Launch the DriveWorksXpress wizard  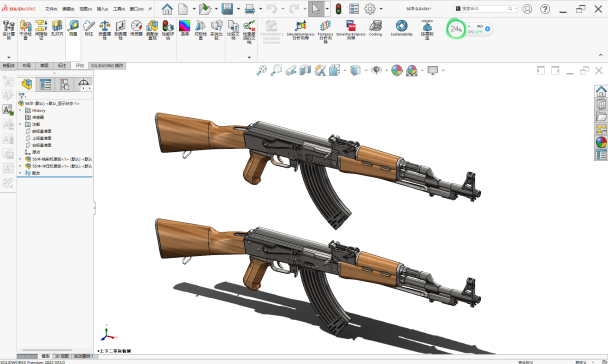pos(351,30)
